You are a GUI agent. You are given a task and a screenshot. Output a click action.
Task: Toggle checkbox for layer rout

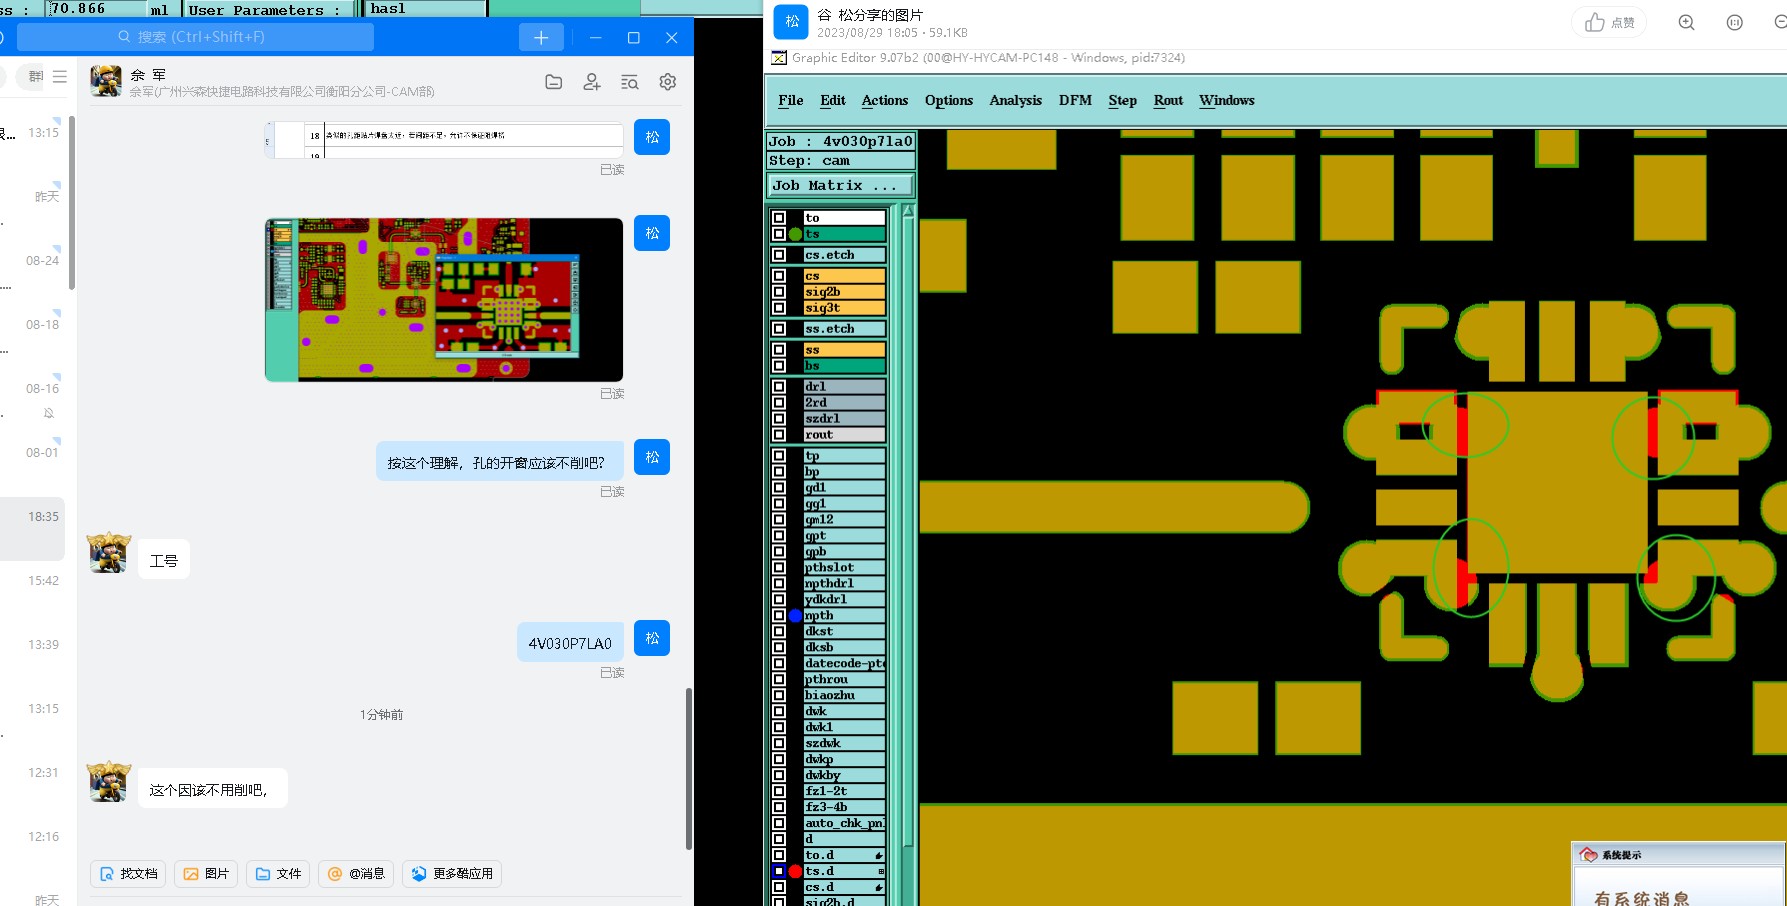coord(779,435)
